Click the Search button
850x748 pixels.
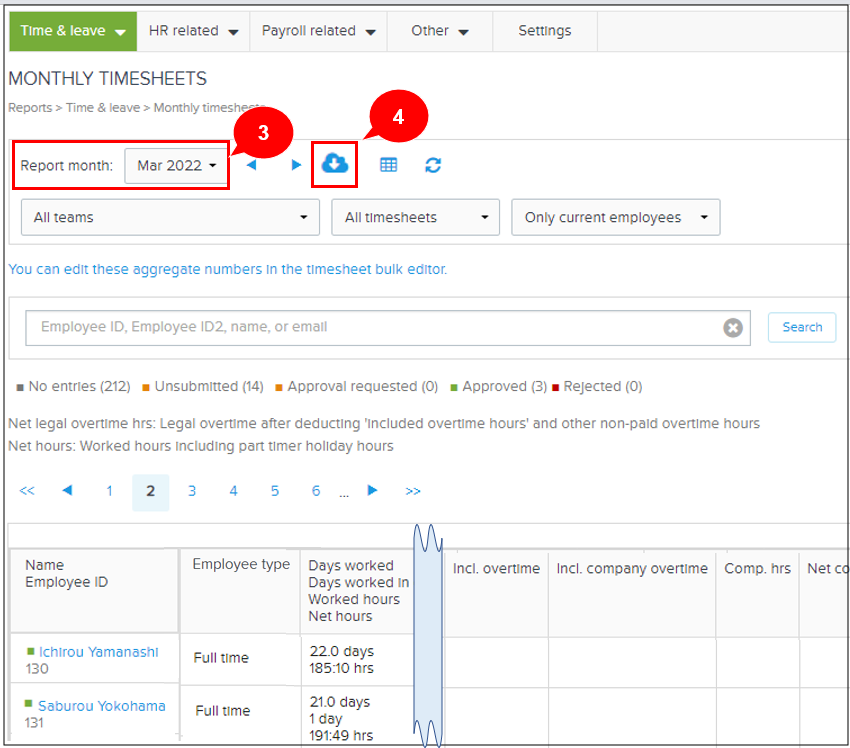tap(801, 327)
